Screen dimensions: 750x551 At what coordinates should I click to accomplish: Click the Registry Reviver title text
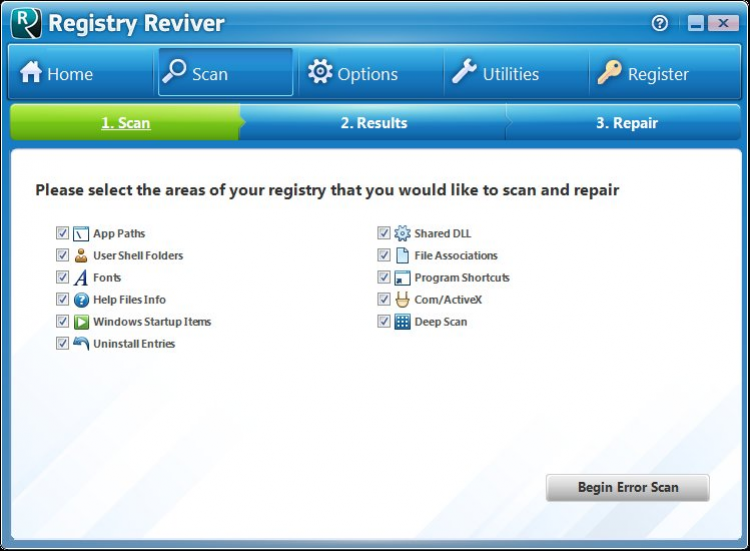coord(136,23)
